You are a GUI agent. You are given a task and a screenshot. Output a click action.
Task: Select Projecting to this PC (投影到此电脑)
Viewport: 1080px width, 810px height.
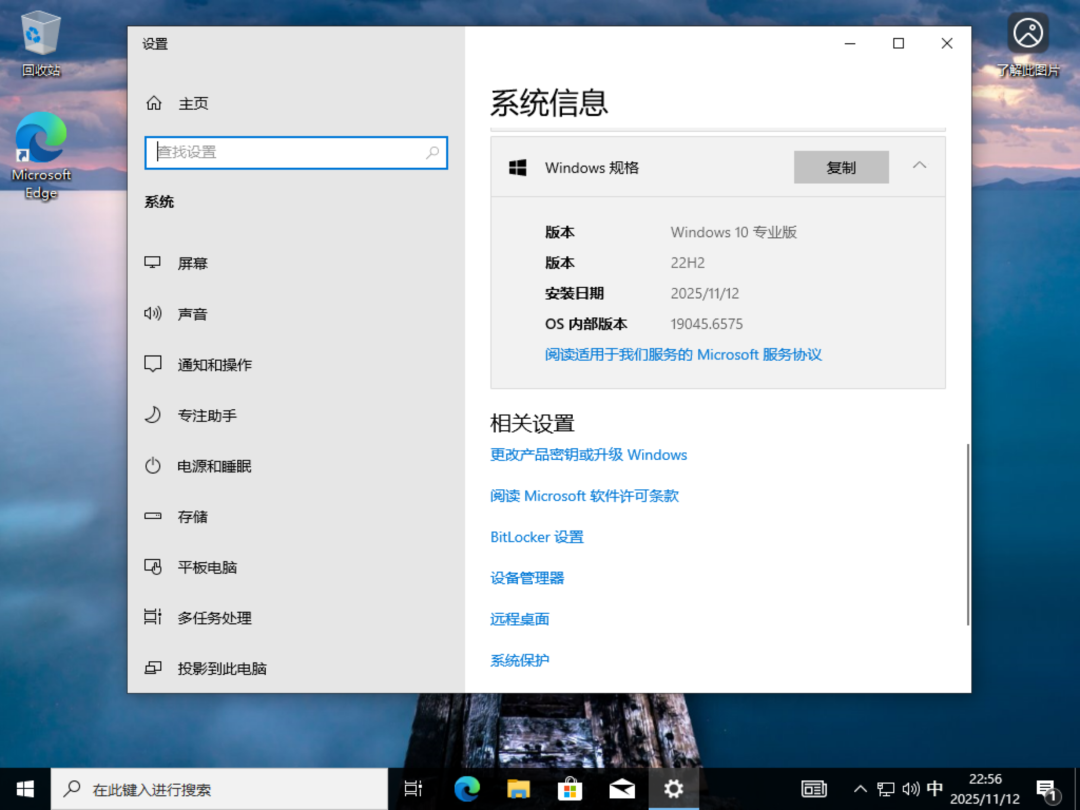pos(221,669)
